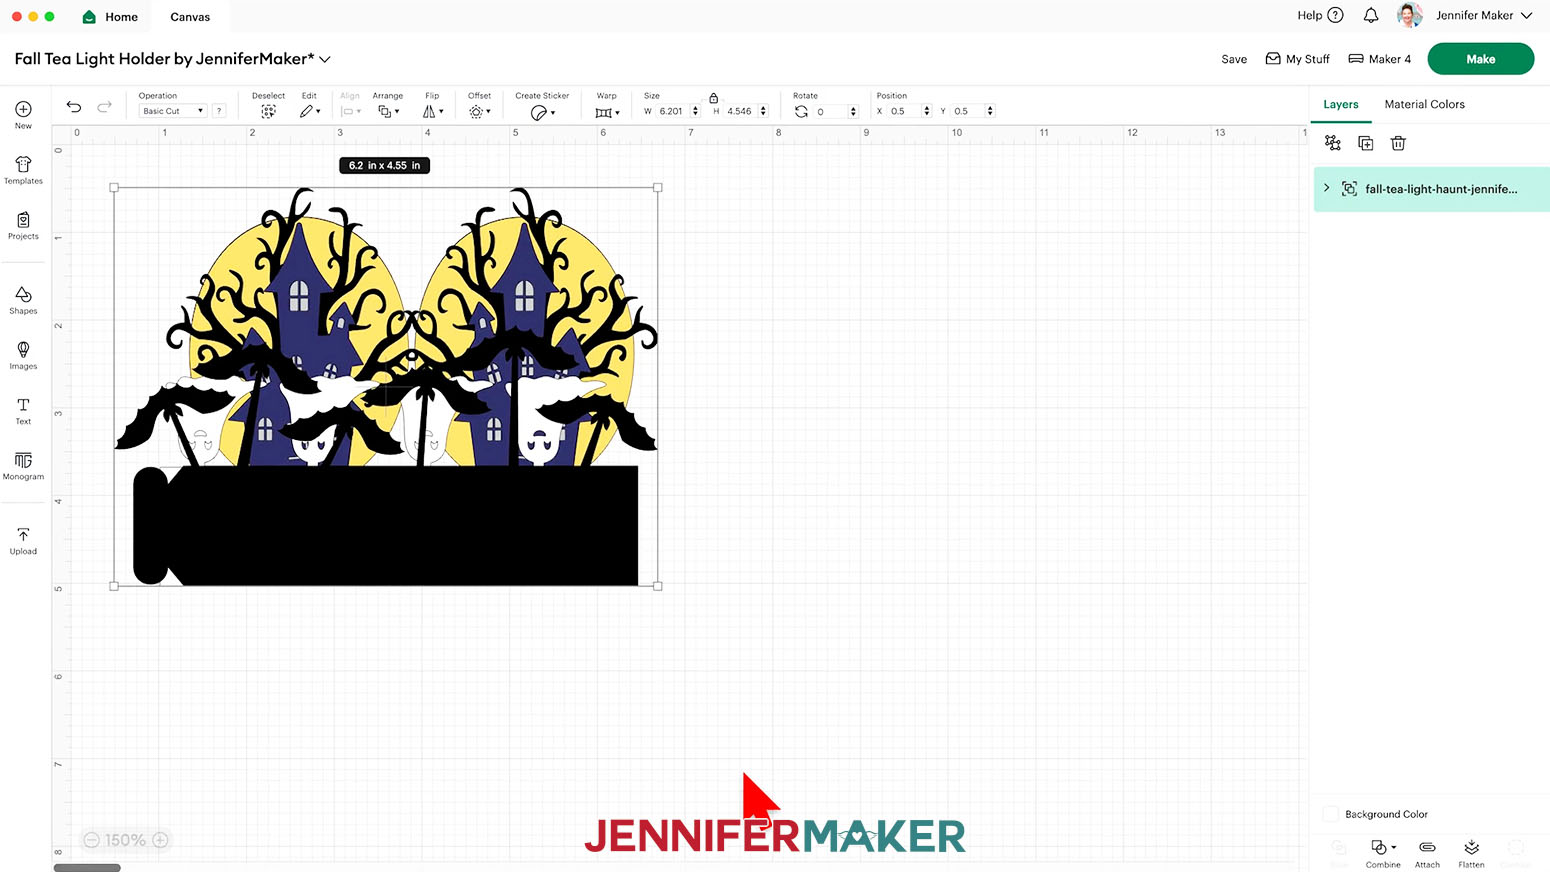Open notifications bell
This screenshot has height=872, width=1550.
(1371, 15)
